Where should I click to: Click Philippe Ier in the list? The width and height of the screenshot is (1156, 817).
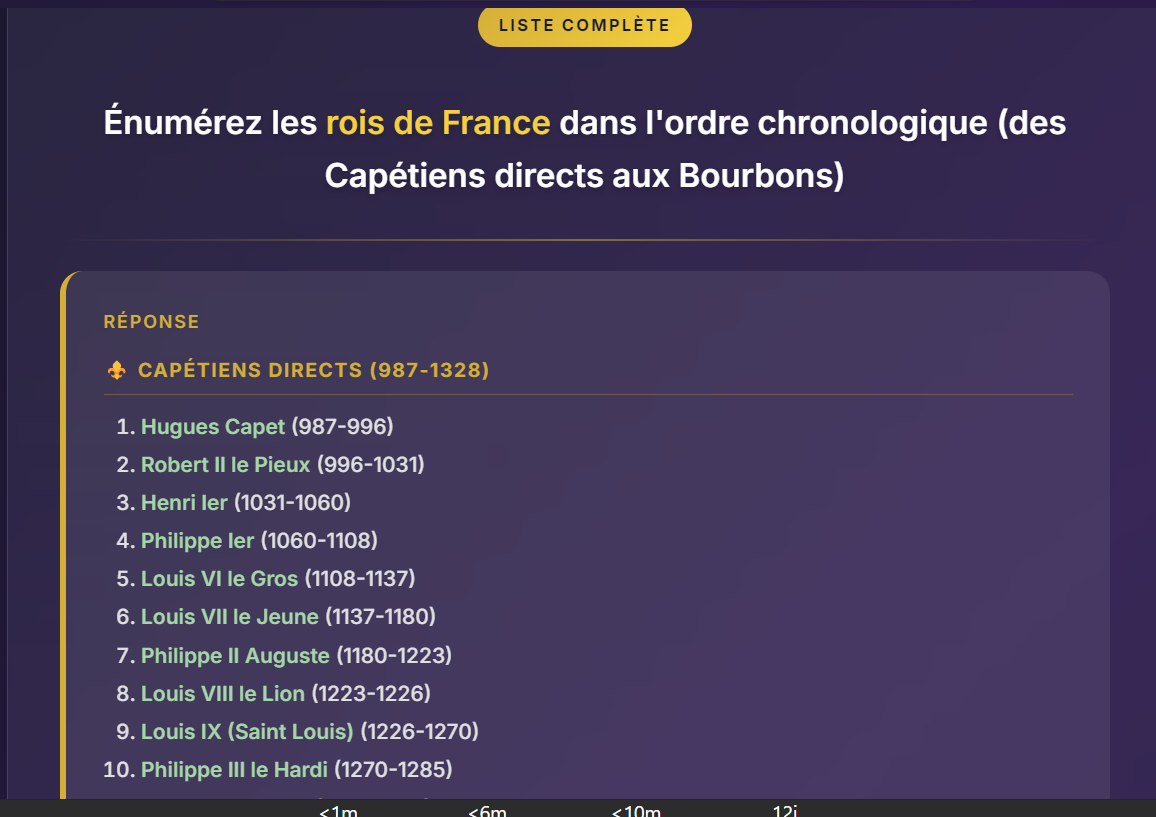point(198,541)
